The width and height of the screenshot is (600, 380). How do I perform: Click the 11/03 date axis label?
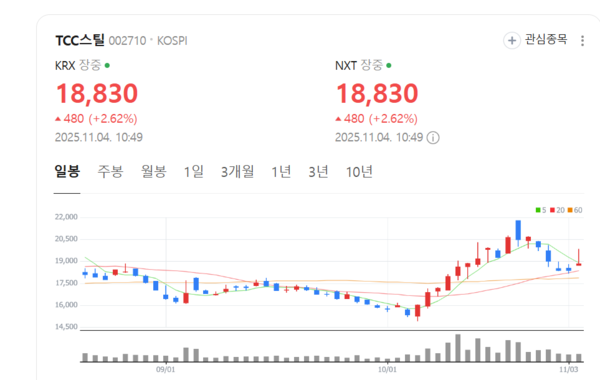(569, 369)
